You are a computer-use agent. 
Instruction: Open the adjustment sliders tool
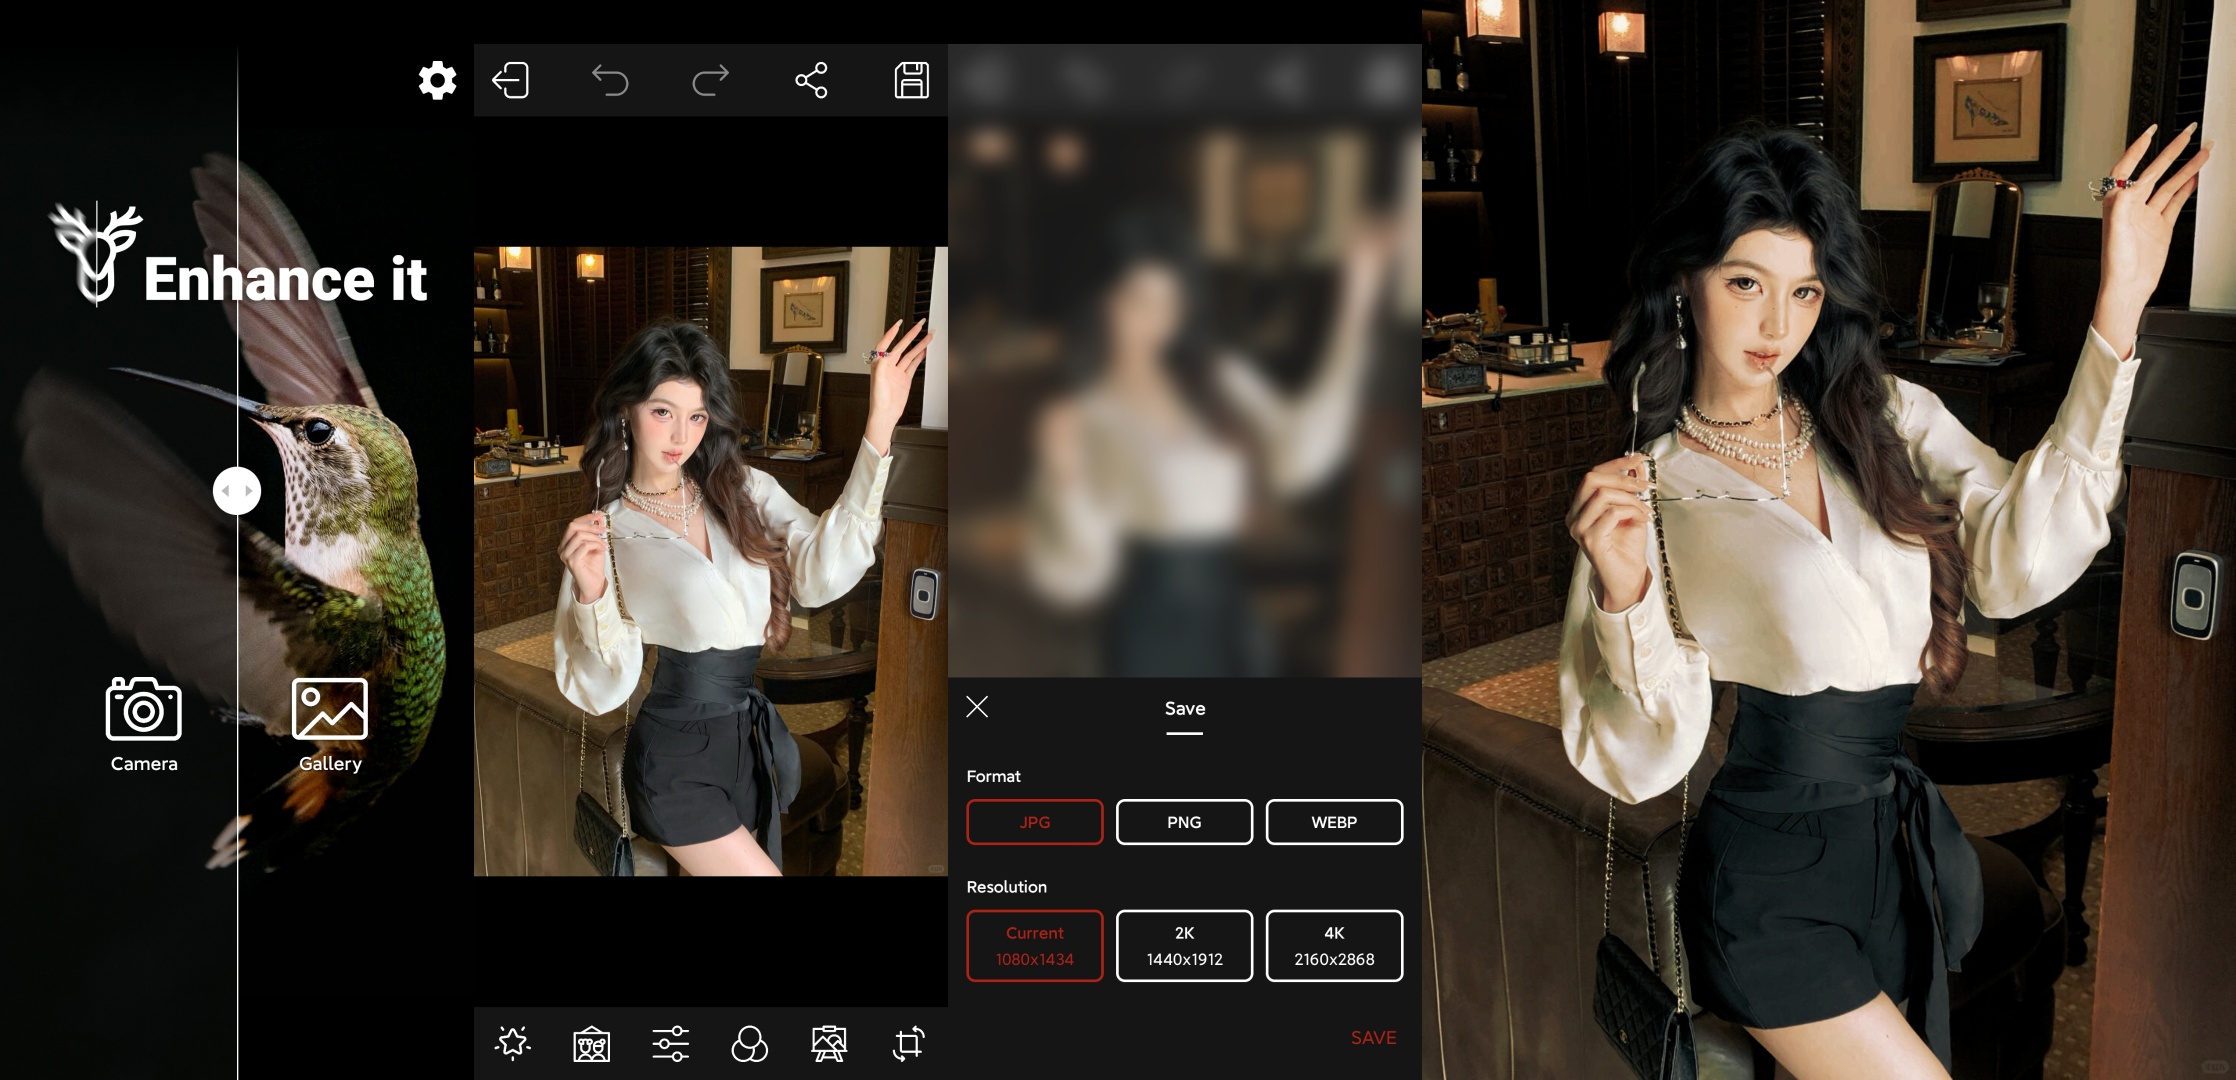click(670, 1044)
